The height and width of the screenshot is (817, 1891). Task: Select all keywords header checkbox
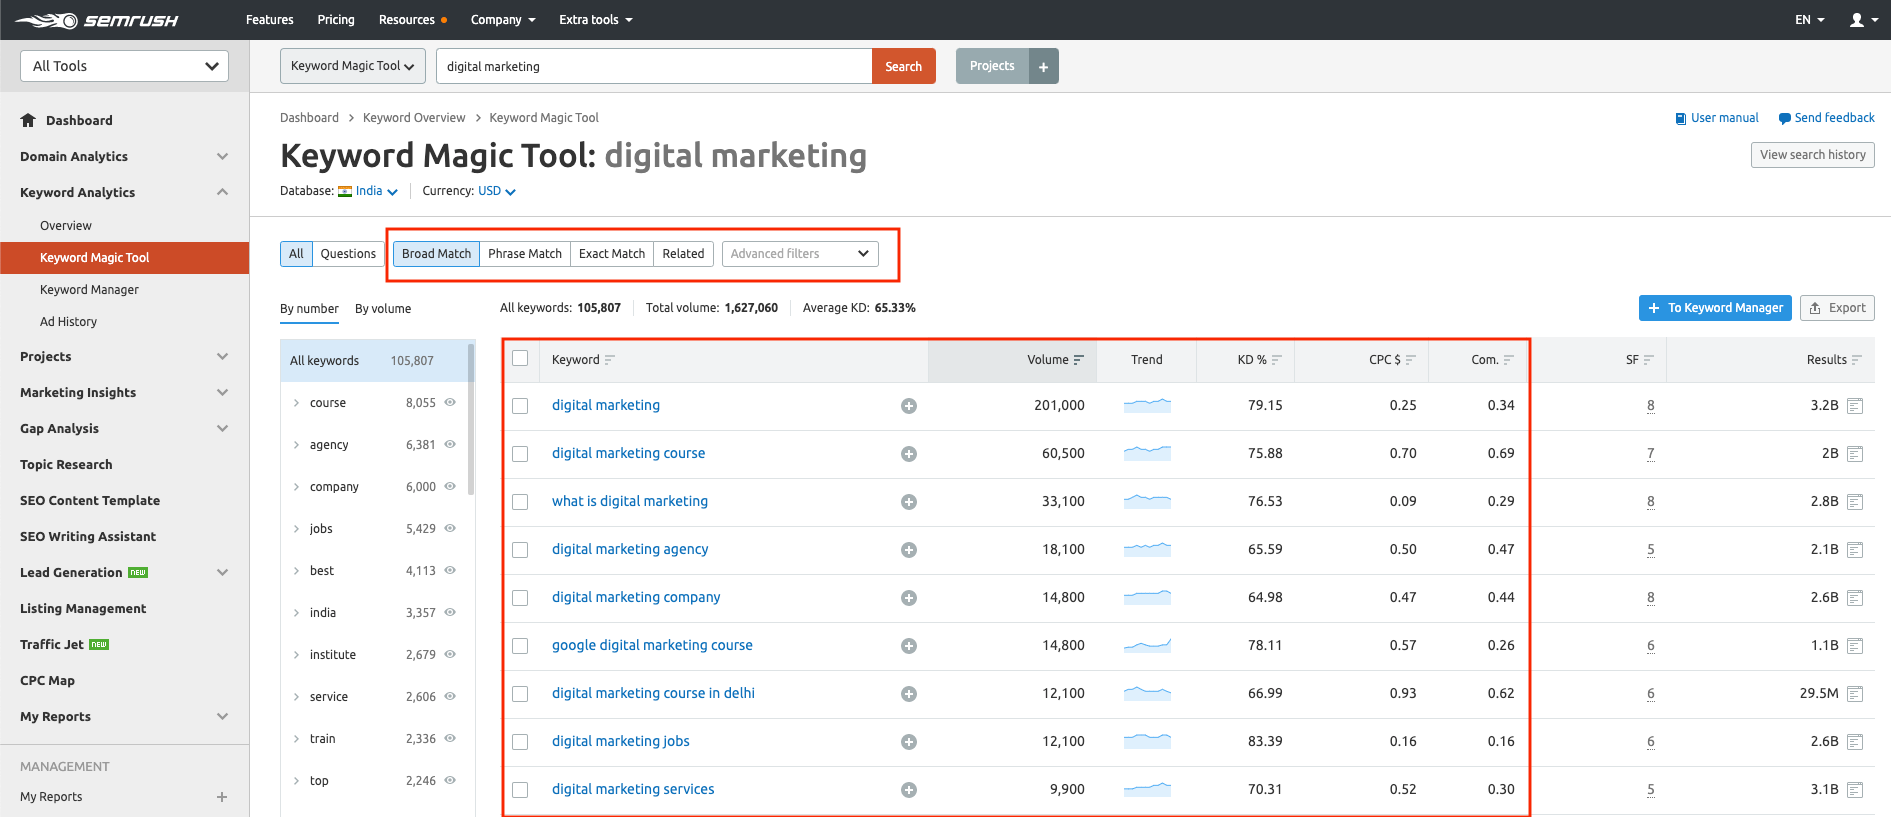tap(520, 358)
